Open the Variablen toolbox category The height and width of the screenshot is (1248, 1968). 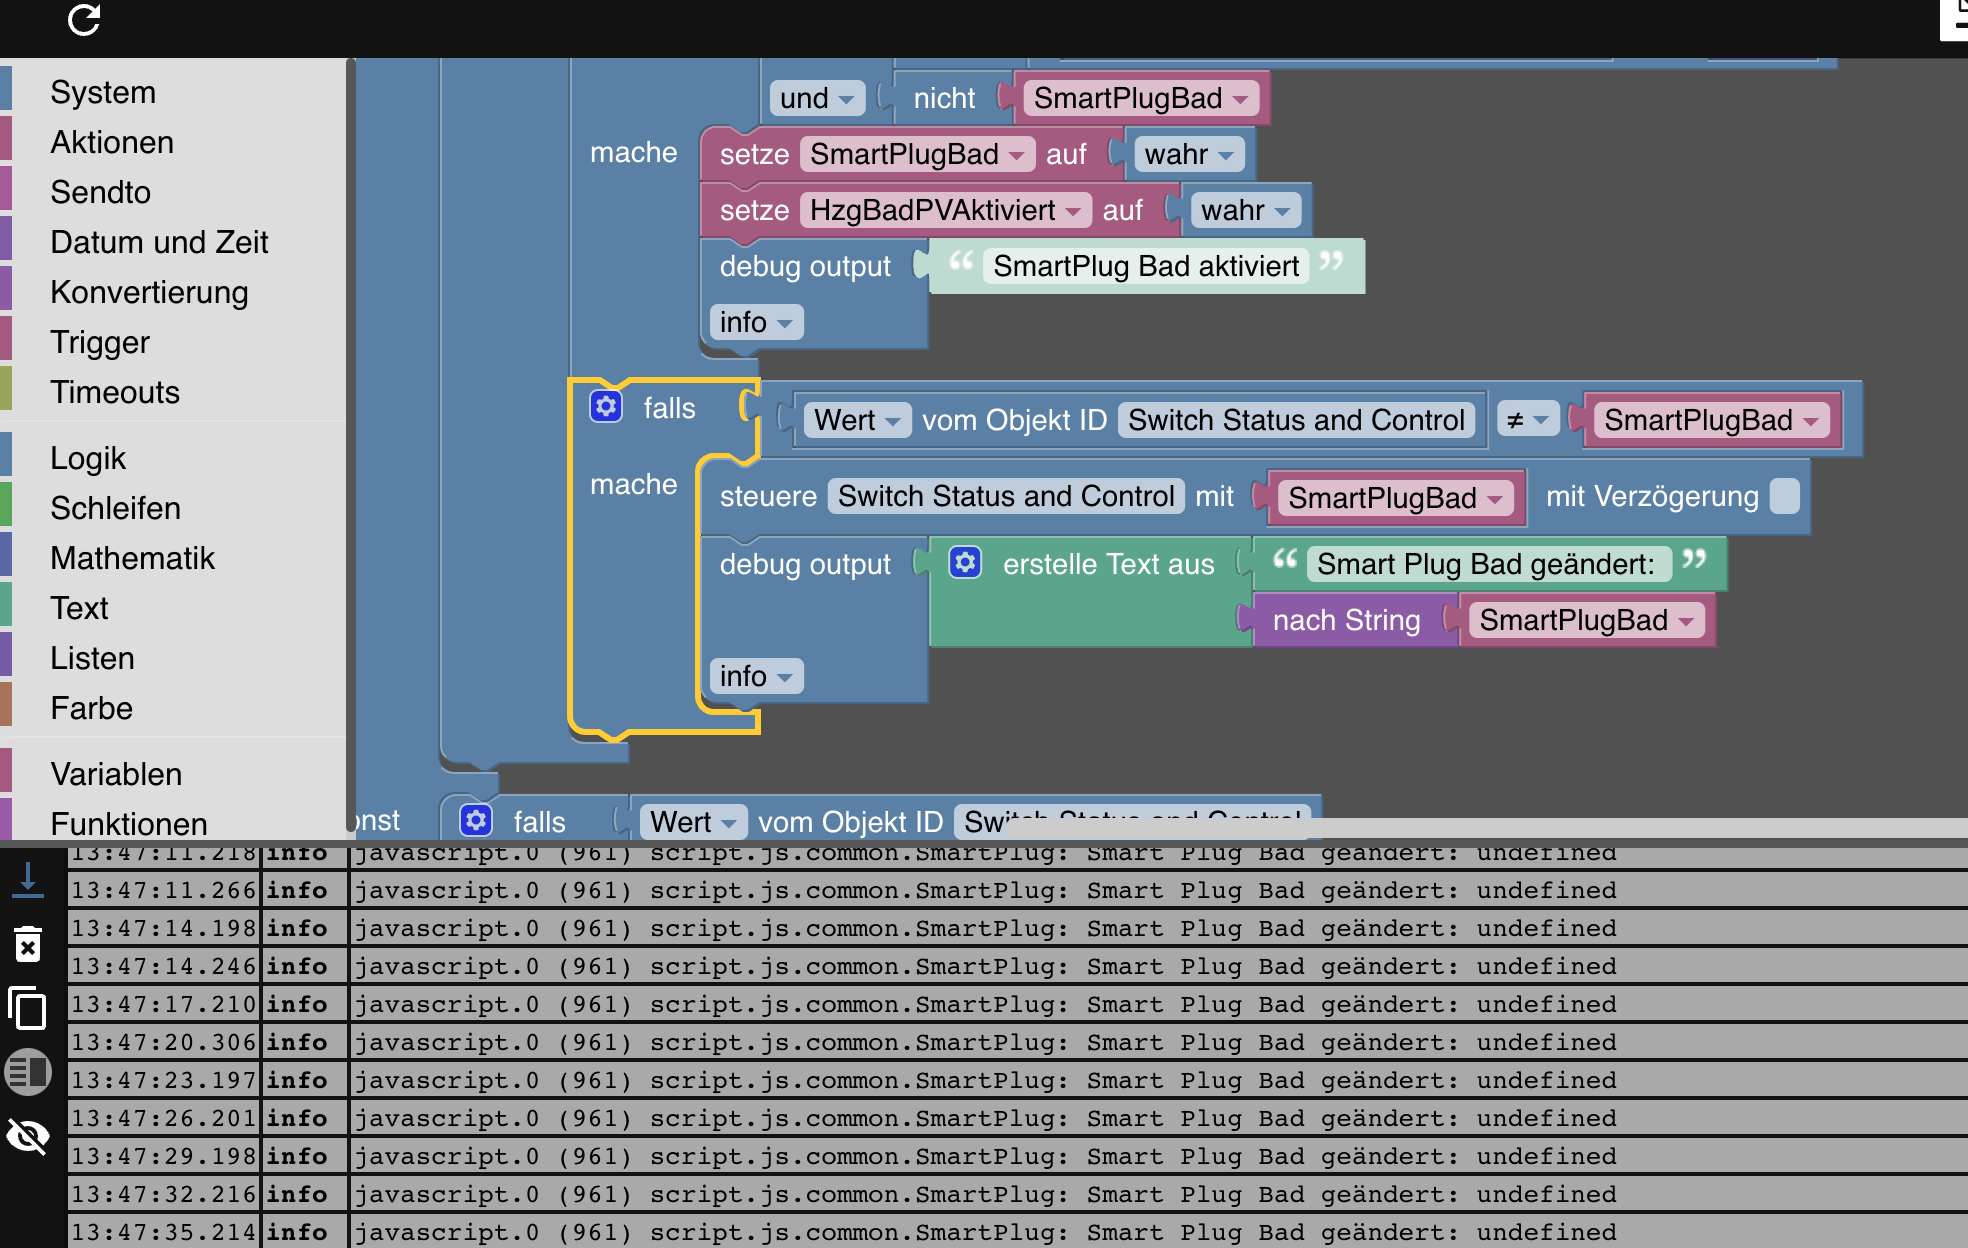116,774
